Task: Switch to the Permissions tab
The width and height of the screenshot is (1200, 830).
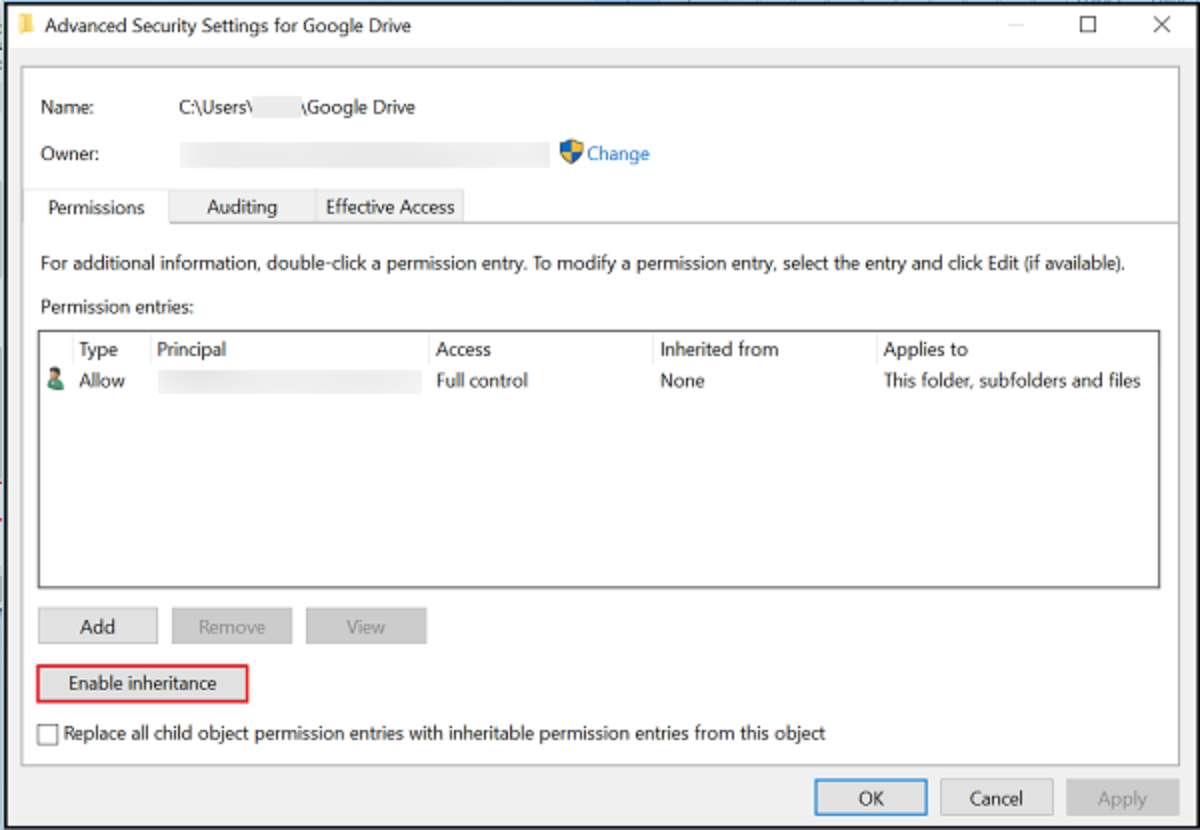Action: click(96, 208)
